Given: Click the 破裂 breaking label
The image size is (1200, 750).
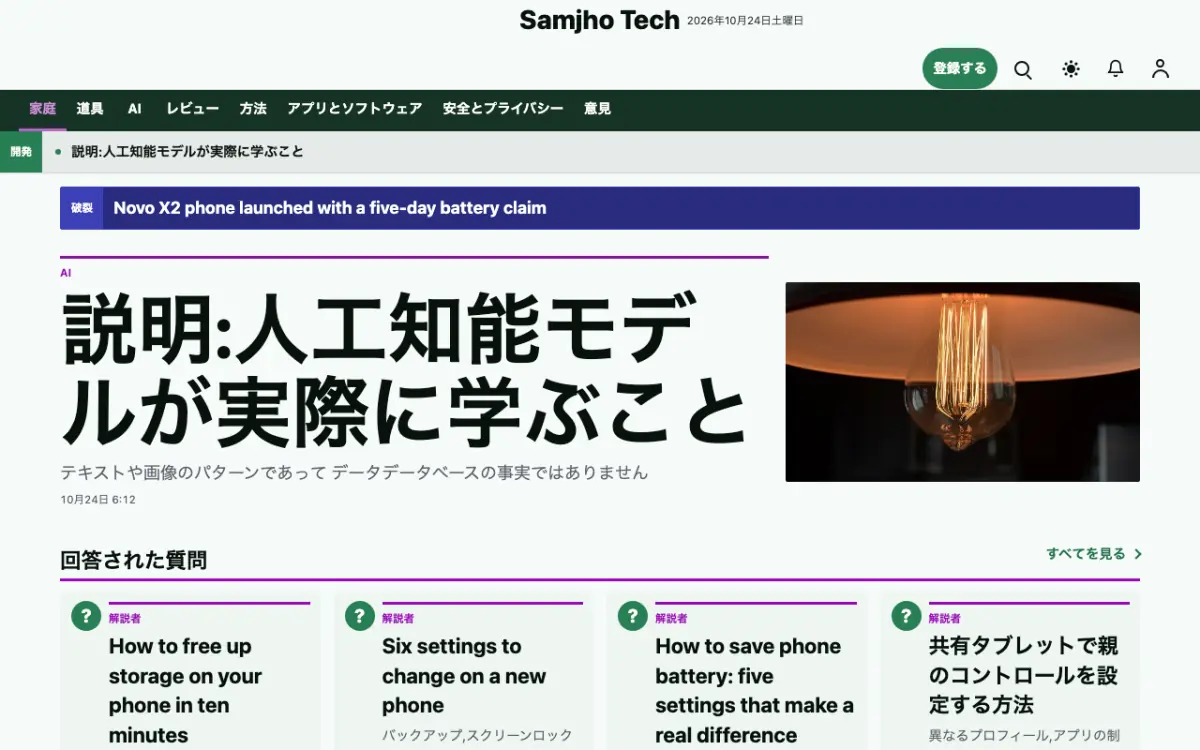Looking at the screenshot, I should [x=82, y=208].
